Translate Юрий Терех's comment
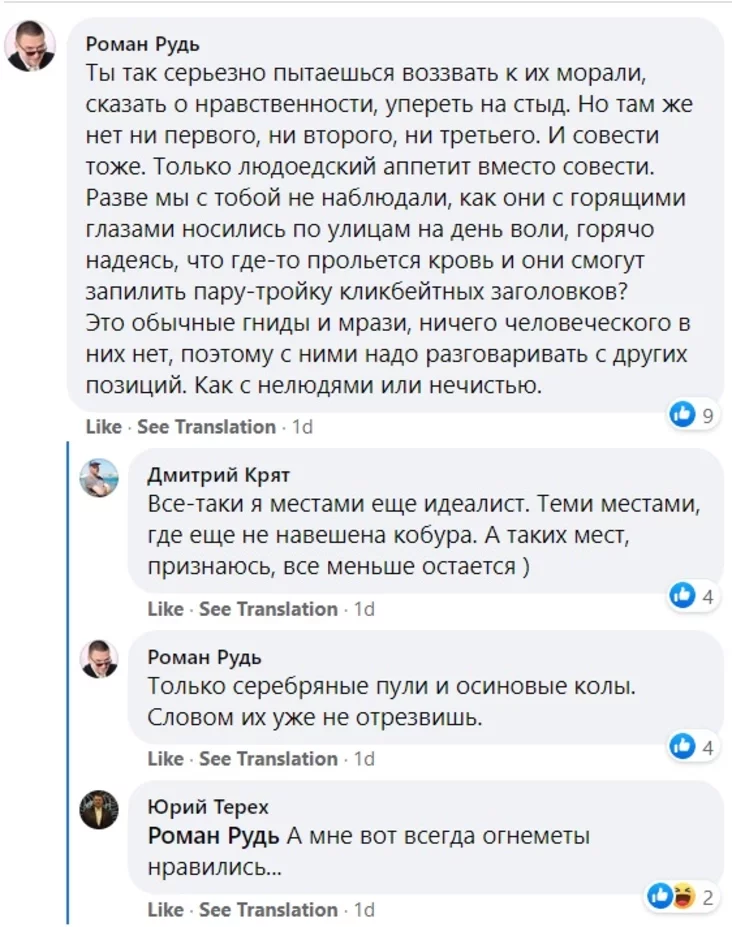 pos(268,910)
